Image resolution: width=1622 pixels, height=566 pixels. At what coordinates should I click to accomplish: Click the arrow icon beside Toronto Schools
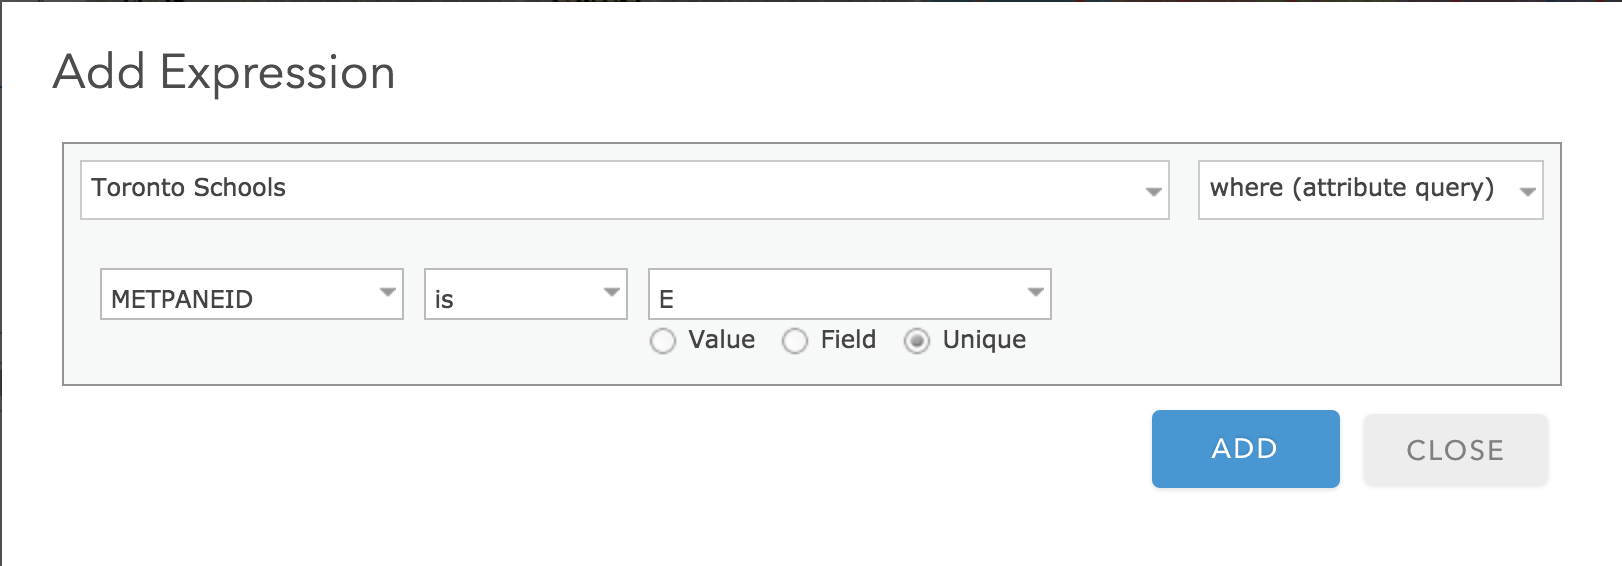point(1153,192)
